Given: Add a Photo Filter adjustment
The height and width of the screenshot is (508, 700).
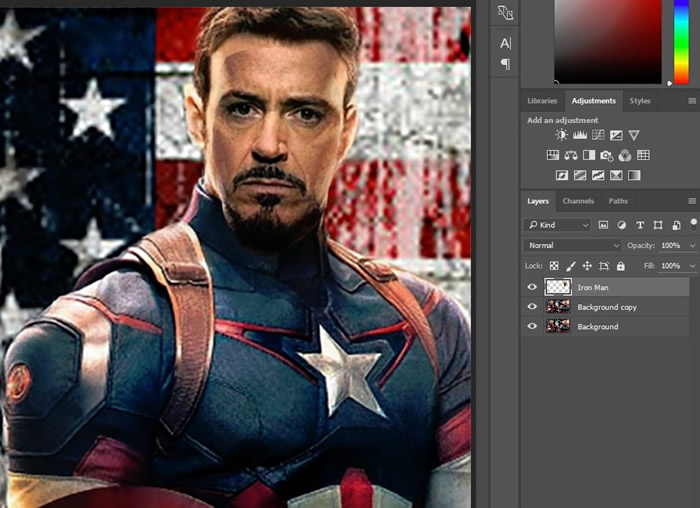Looking at the screenshot, I should click(607, 155).
